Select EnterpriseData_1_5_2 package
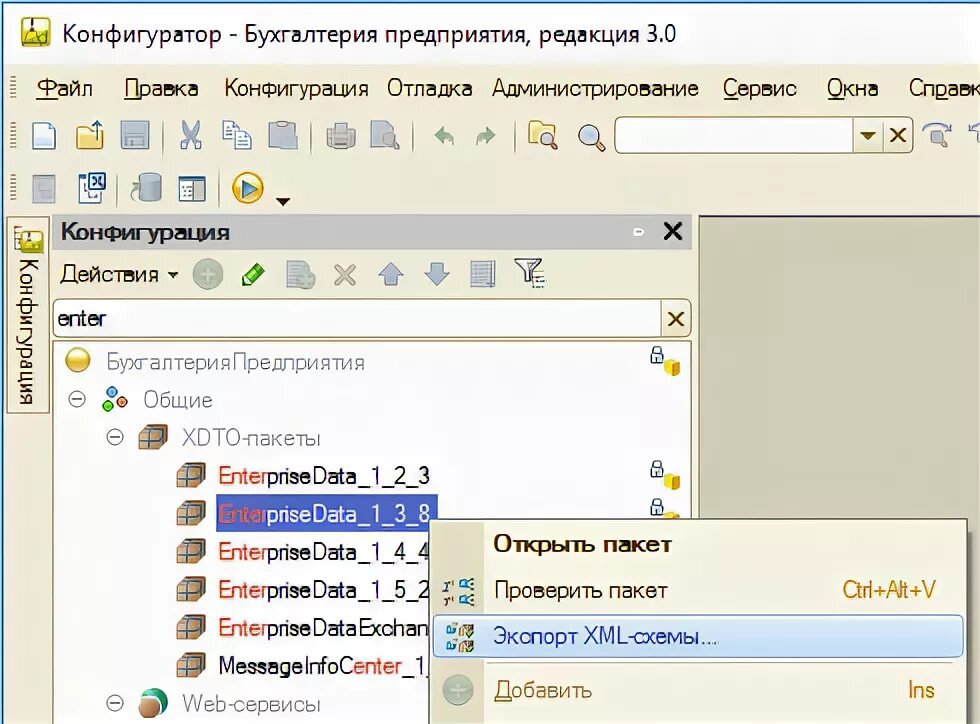Viewport: 980px width, 724px height. (x=323, y=590)
